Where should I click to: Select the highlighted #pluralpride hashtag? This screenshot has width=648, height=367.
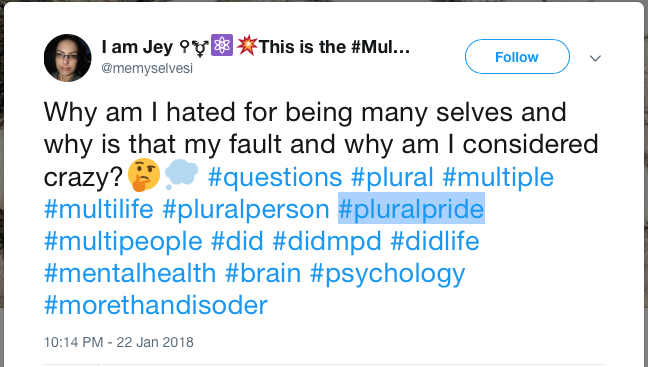pyautogui.click(x=411, y=209)
